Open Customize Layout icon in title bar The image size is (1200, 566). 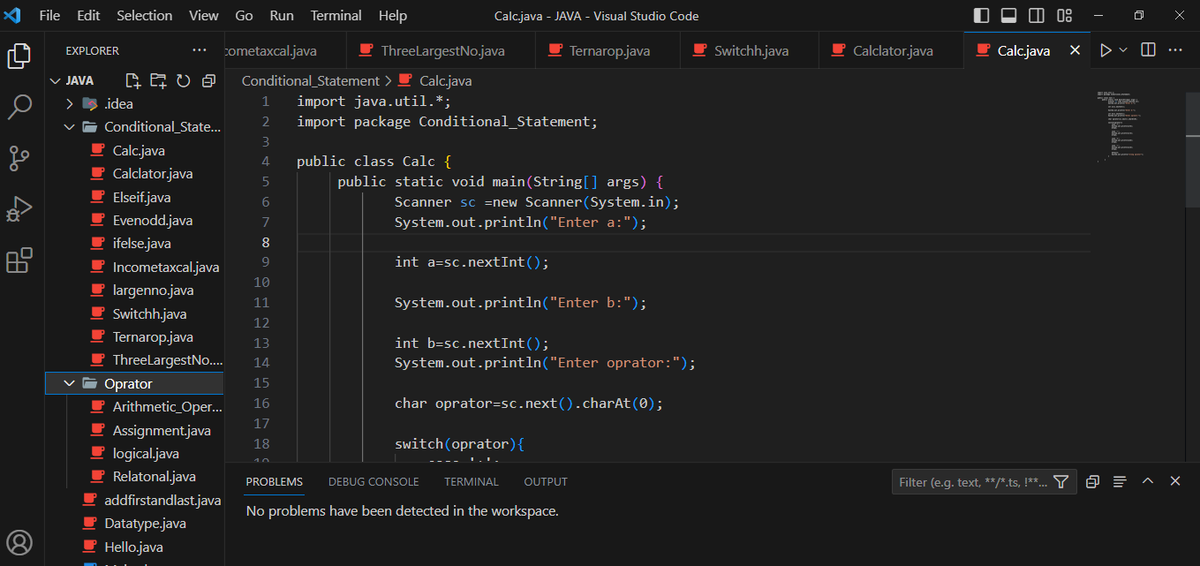click(1065, 16)
